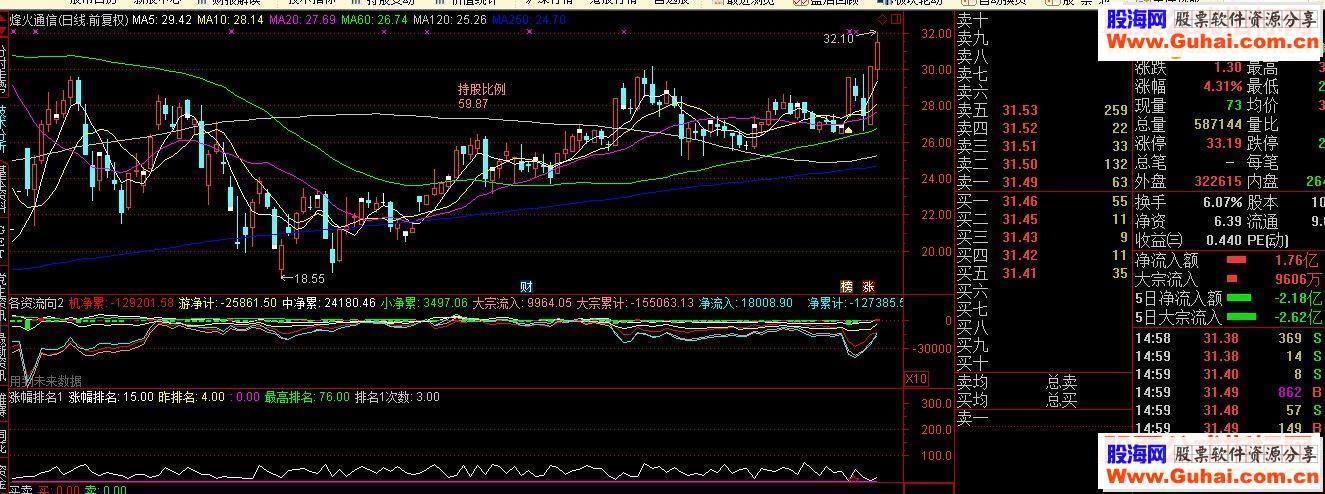Click the green 小净累 3497.06 value
Screen dimensions: 1325x494
(425, 301)
